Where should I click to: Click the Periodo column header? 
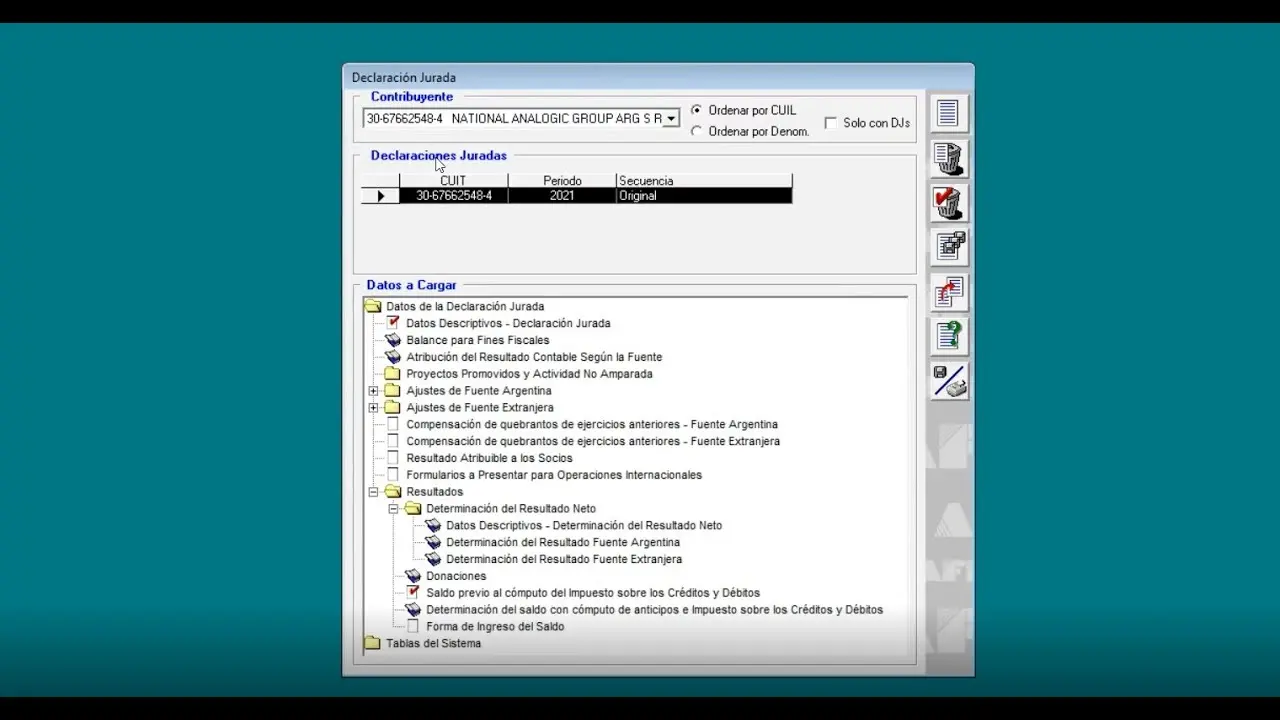562,181
